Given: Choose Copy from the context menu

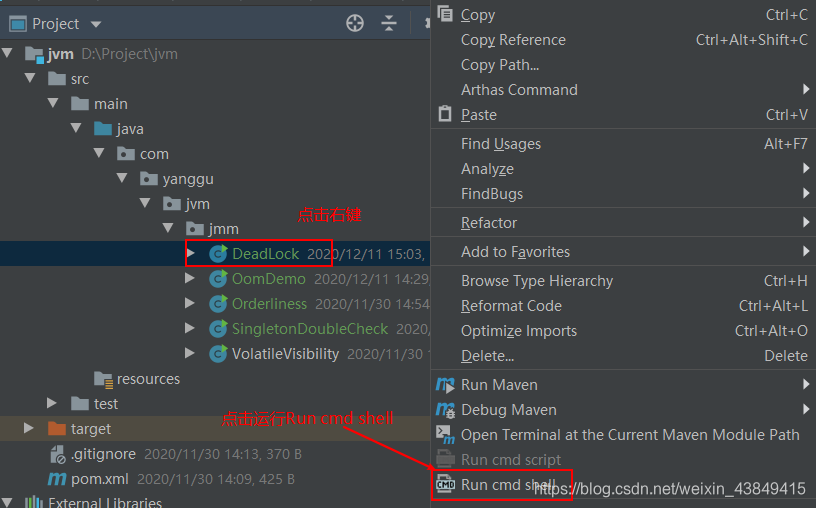Looking at the screenshot, I should pos(623,15).
